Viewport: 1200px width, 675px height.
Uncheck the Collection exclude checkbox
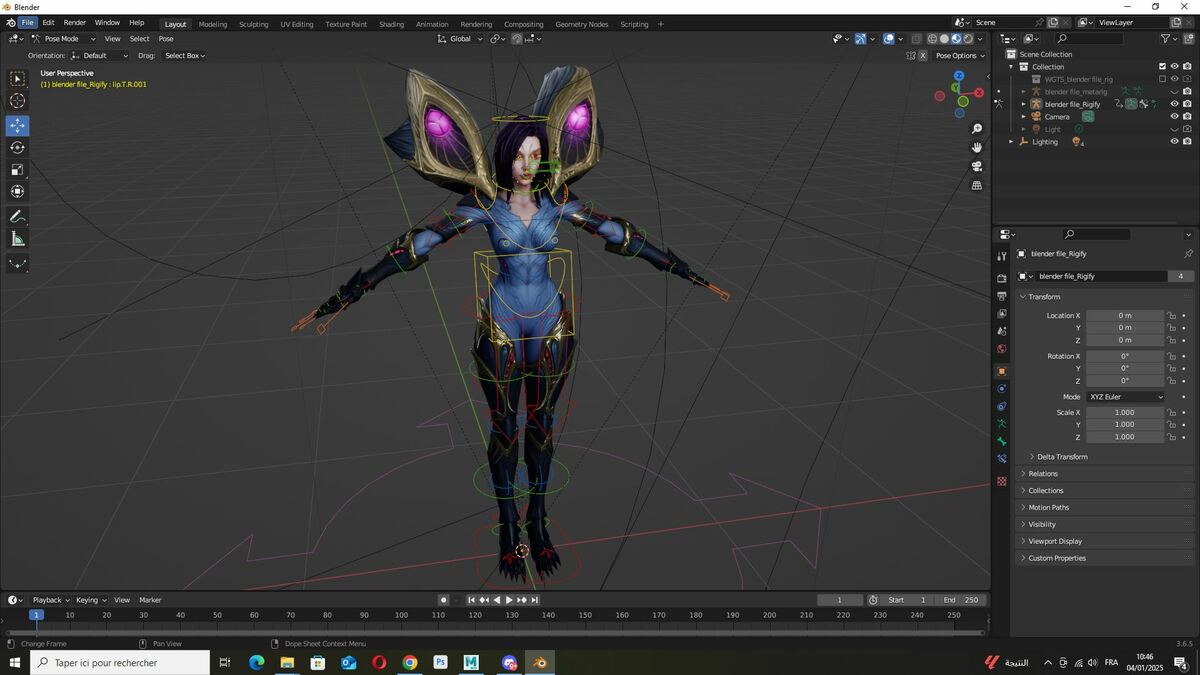[1162, 66]
